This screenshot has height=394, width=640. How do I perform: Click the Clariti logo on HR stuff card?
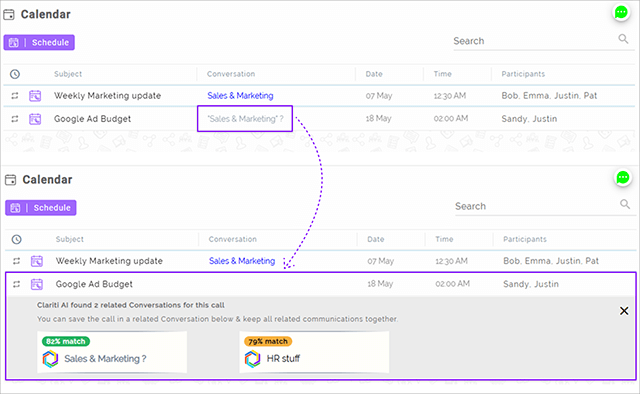coord(252,359)
